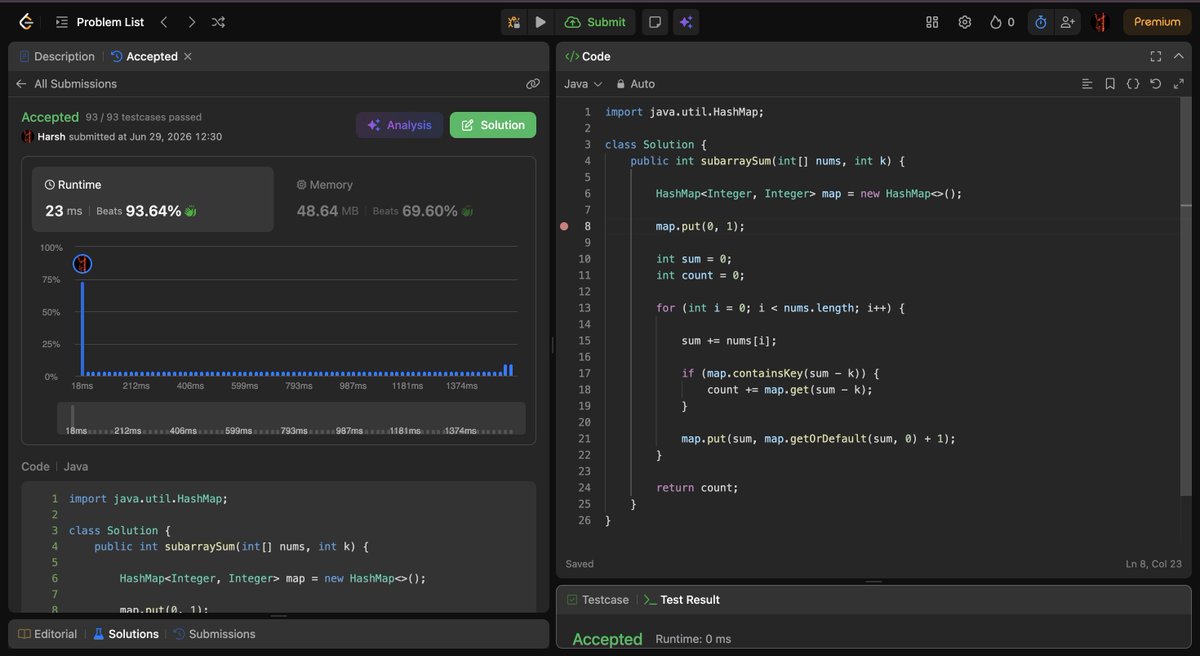Click the invite user icon
Viewport: 1200px width, 656px height.
pyautogui.click(x=1067, y=22)
